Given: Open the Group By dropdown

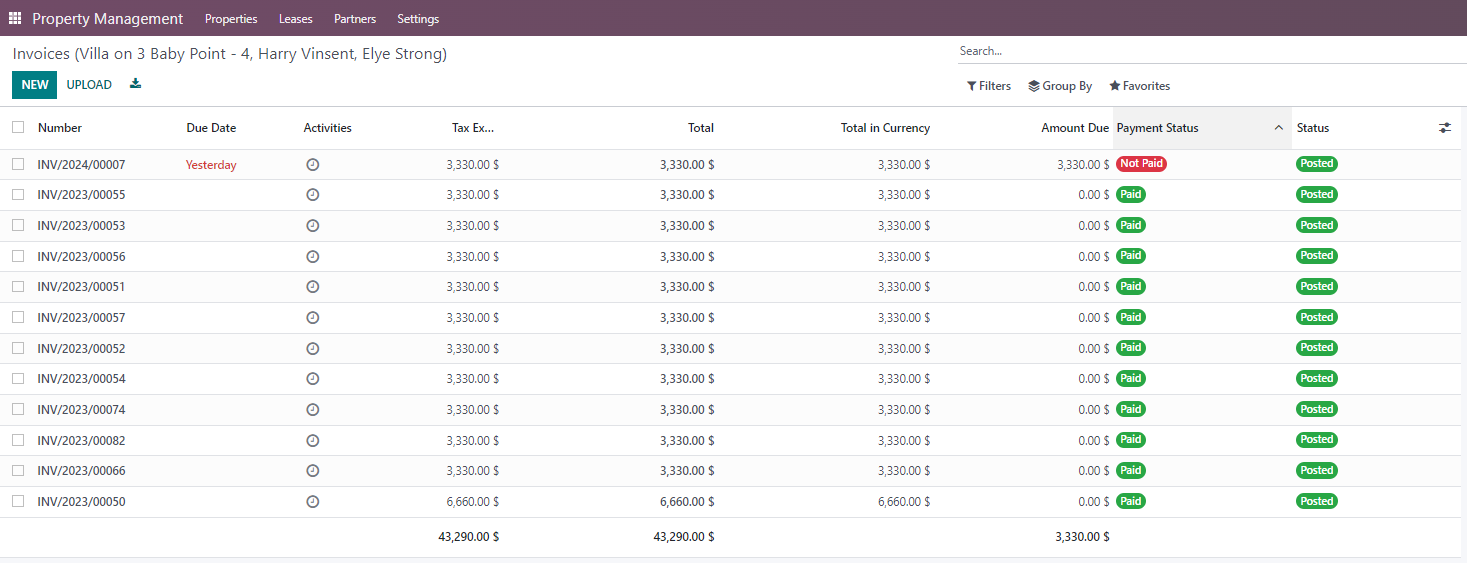Looking at the screenshot, I should 1060,86.
